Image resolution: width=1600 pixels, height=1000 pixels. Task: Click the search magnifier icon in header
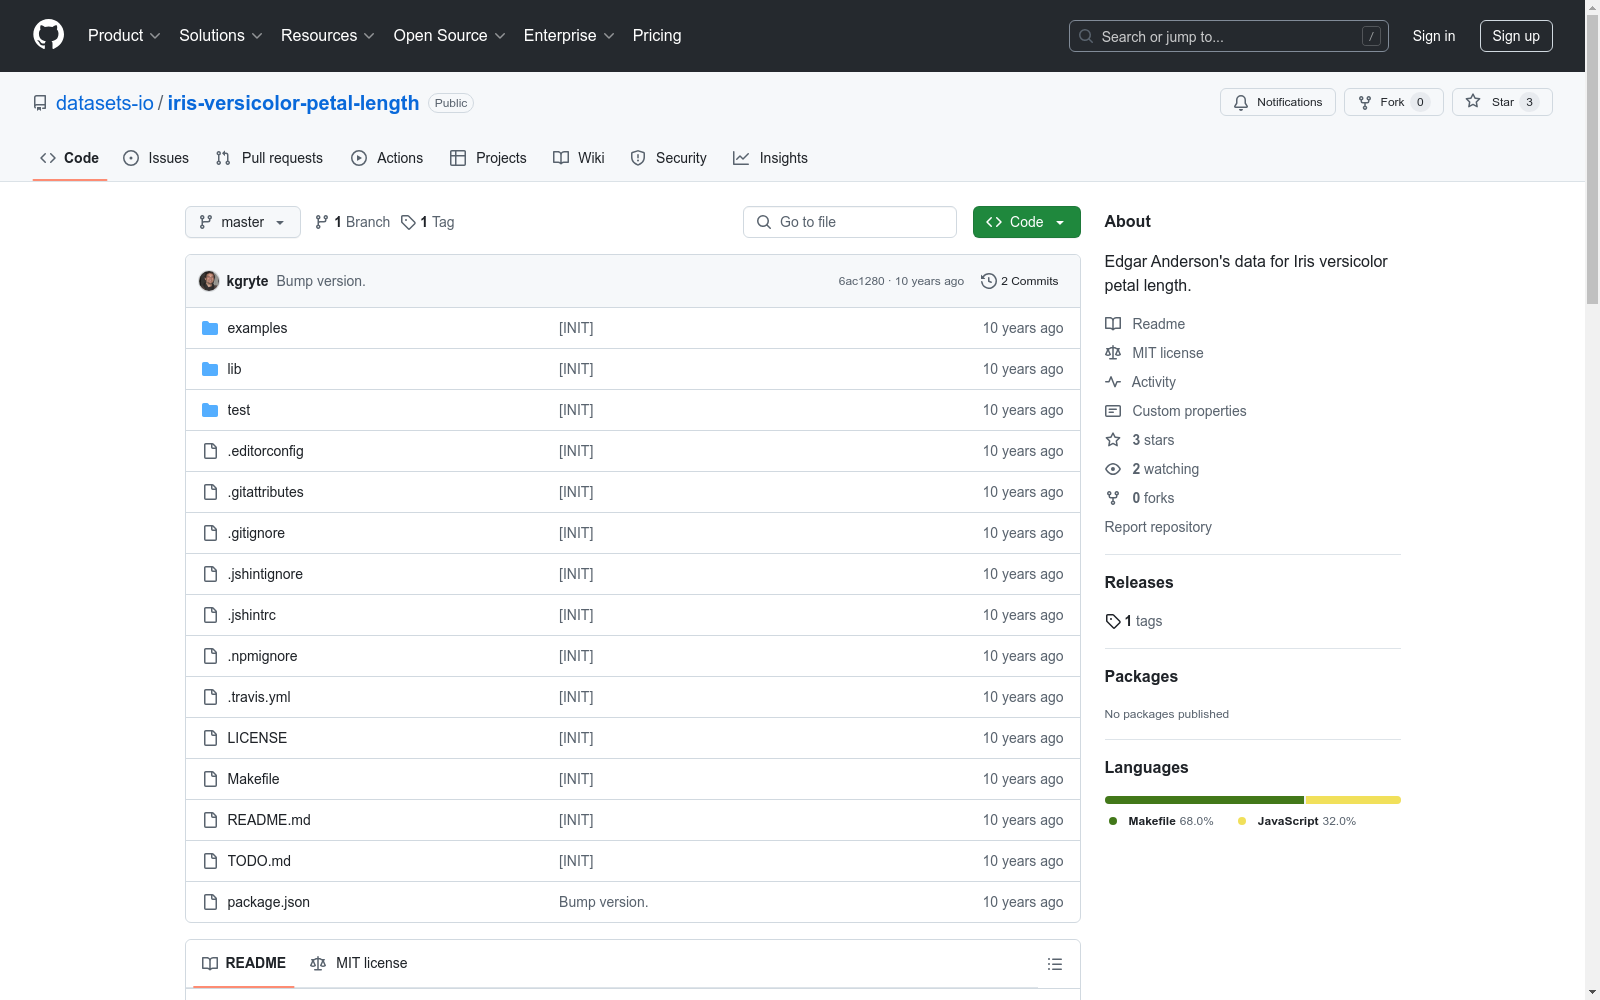click(x=1086, y=36)
